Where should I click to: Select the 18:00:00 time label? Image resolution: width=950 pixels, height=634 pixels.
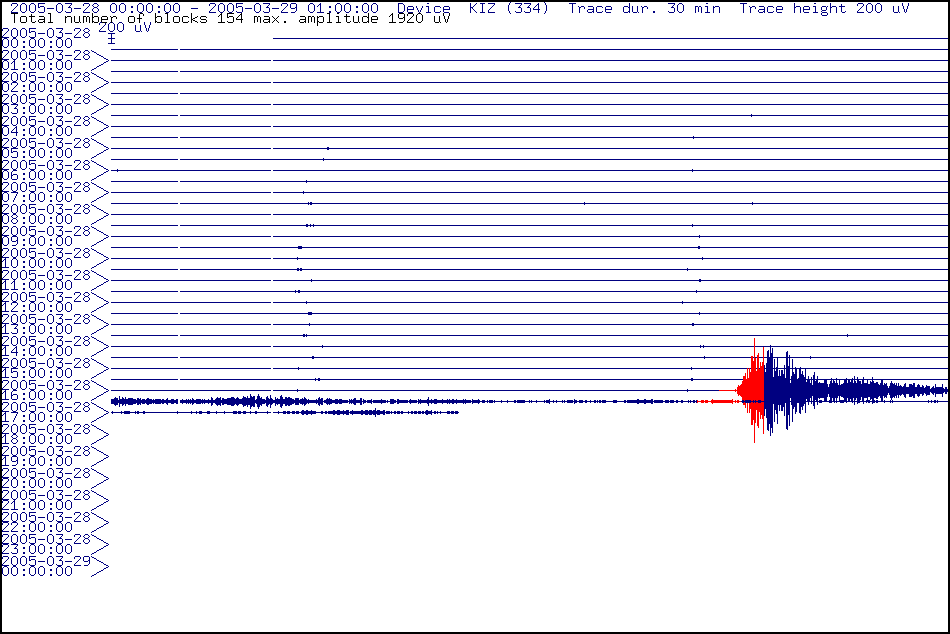tap(37, 439)
